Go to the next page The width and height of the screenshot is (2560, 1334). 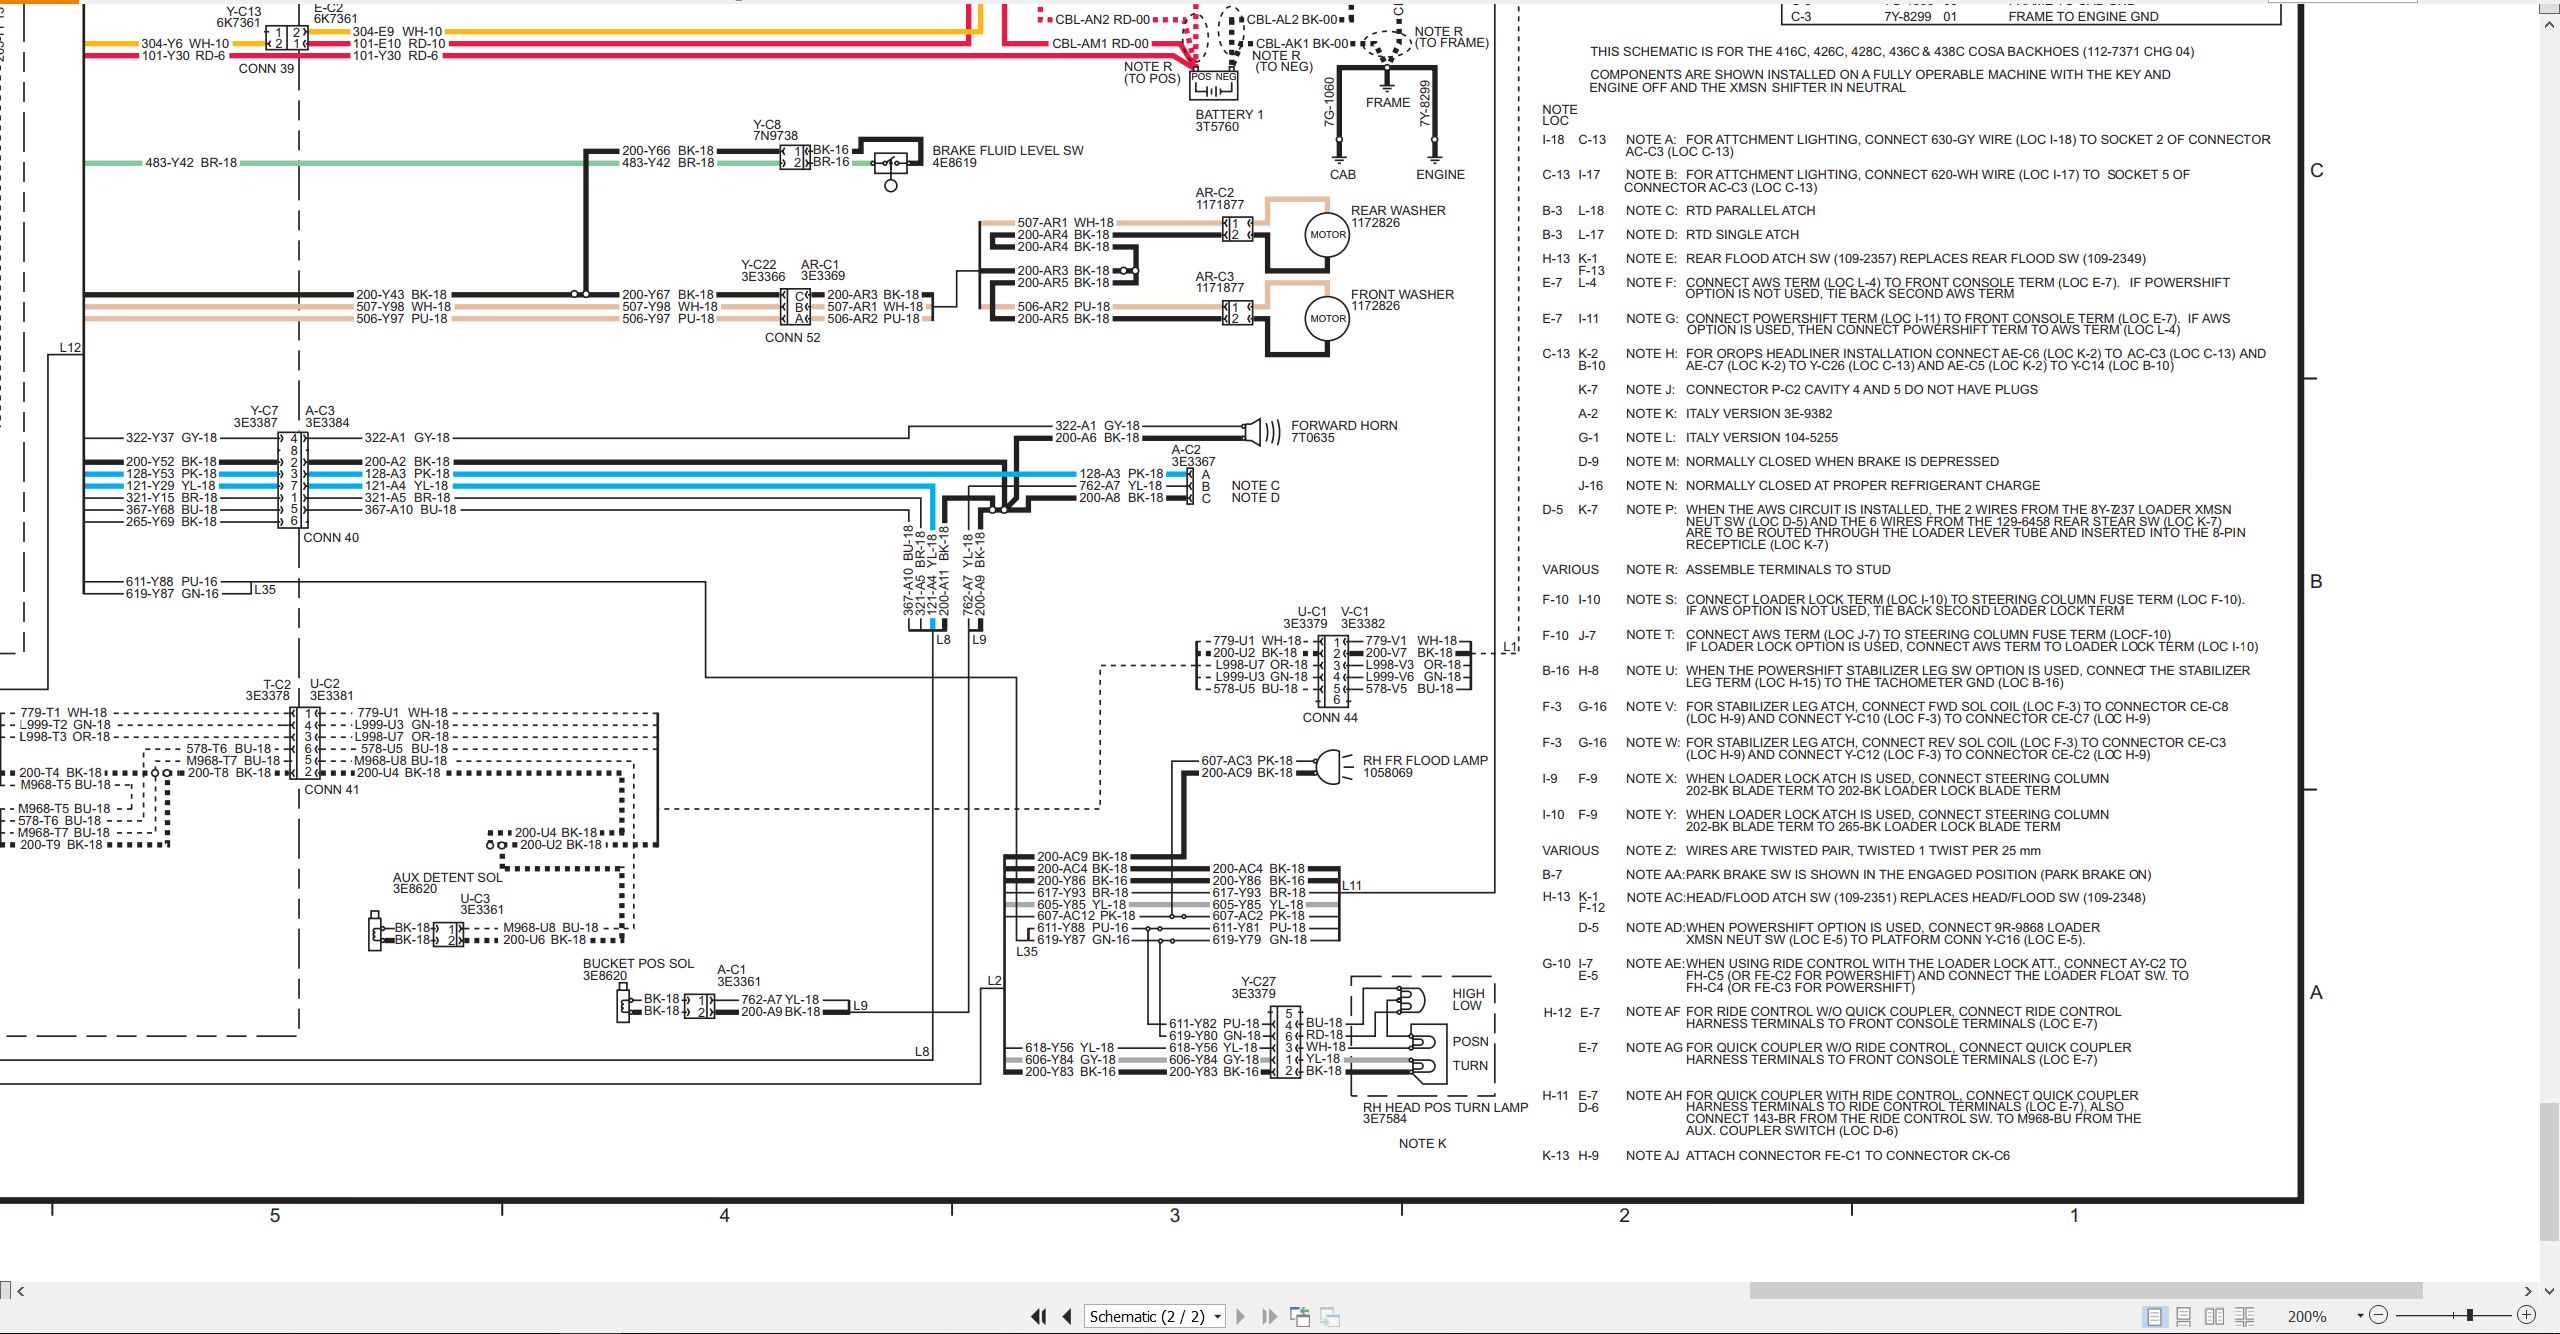(x=1241, y=1316)
